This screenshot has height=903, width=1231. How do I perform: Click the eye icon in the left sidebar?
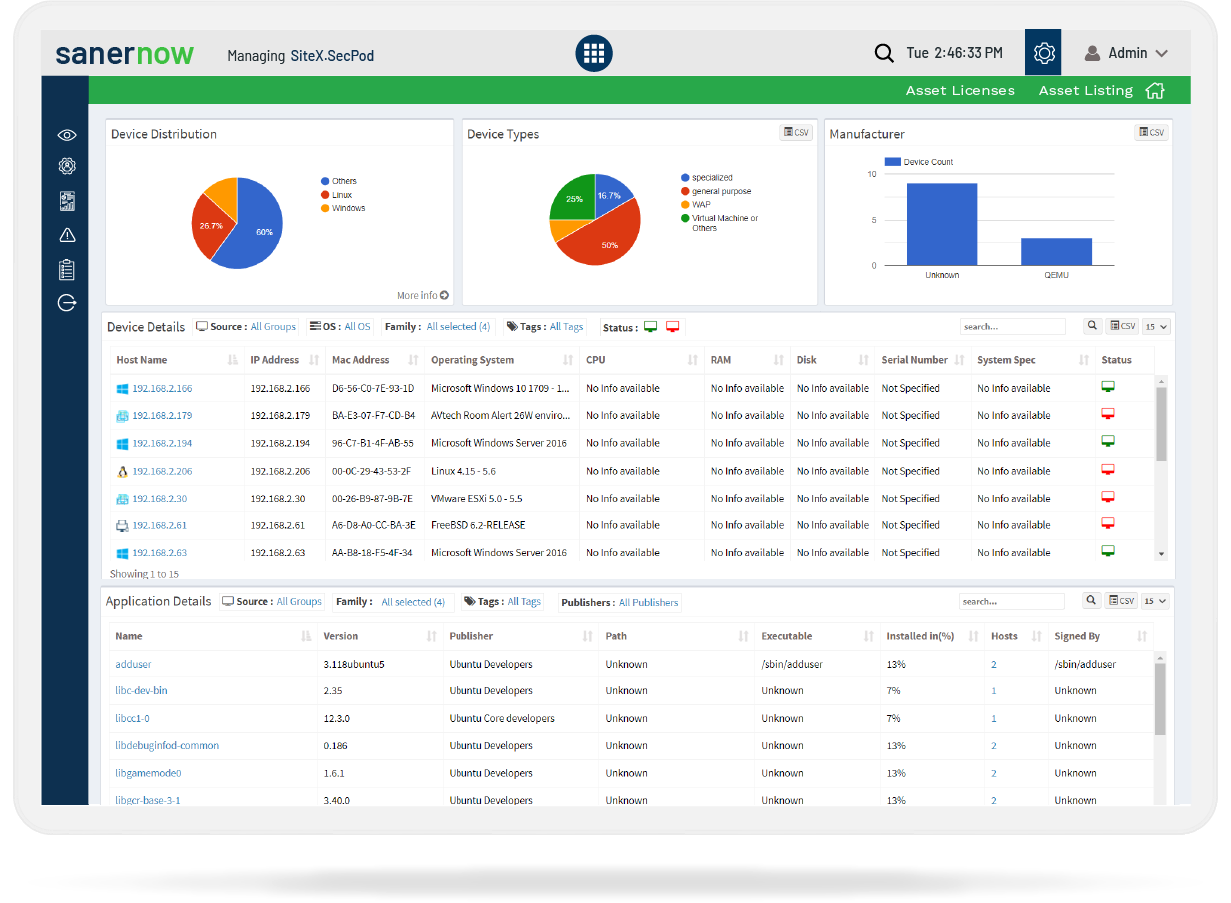67,135
